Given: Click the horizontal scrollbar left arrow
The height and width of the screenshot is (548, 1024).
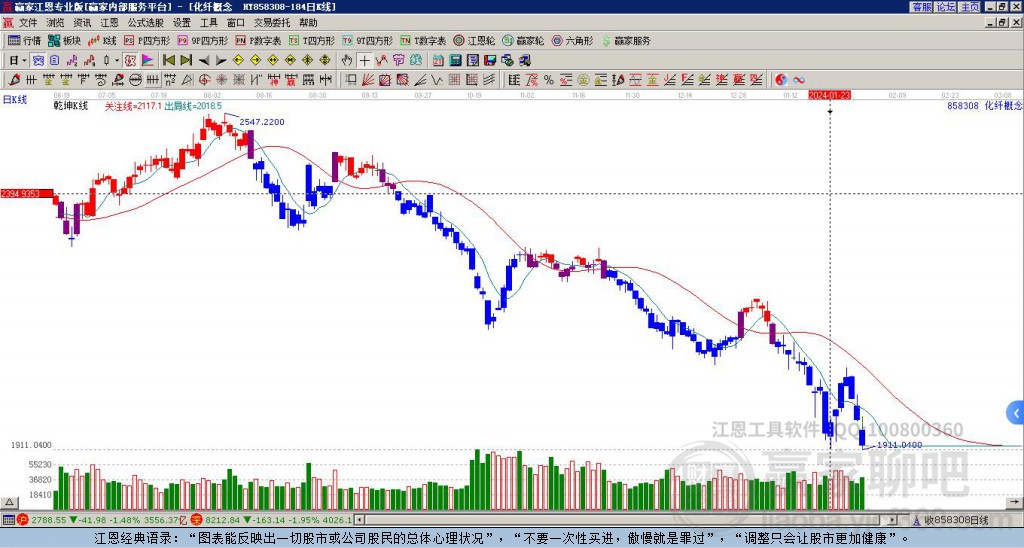Looking at the screenshot, I should pos(359,520).
